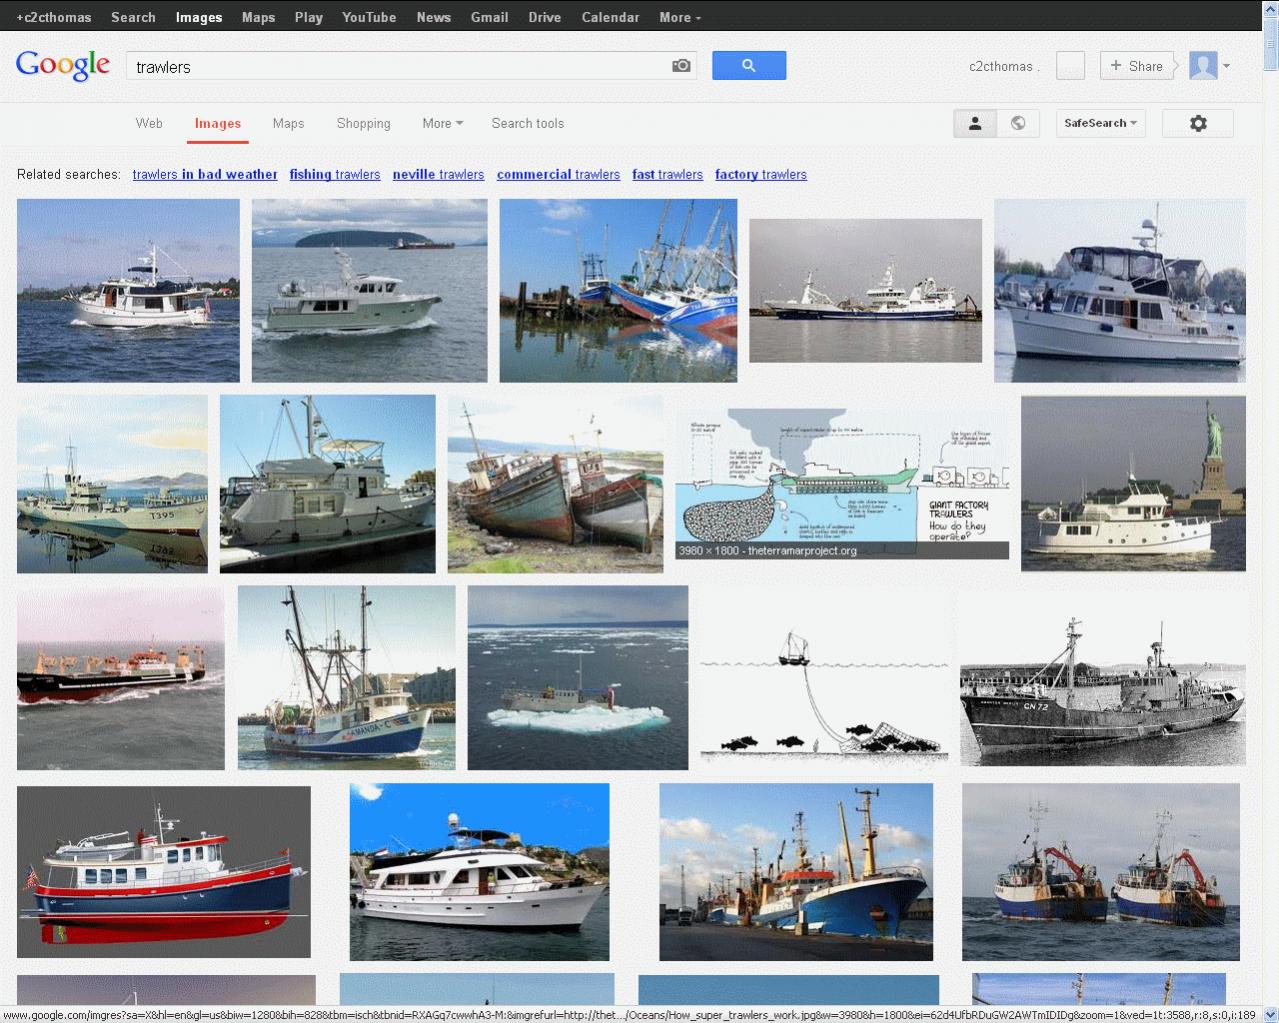This screenshot has width=1279, height=1023.
Task: Open the T395 grey navy trawler thumbnail
Action: (x=112, y=484)
